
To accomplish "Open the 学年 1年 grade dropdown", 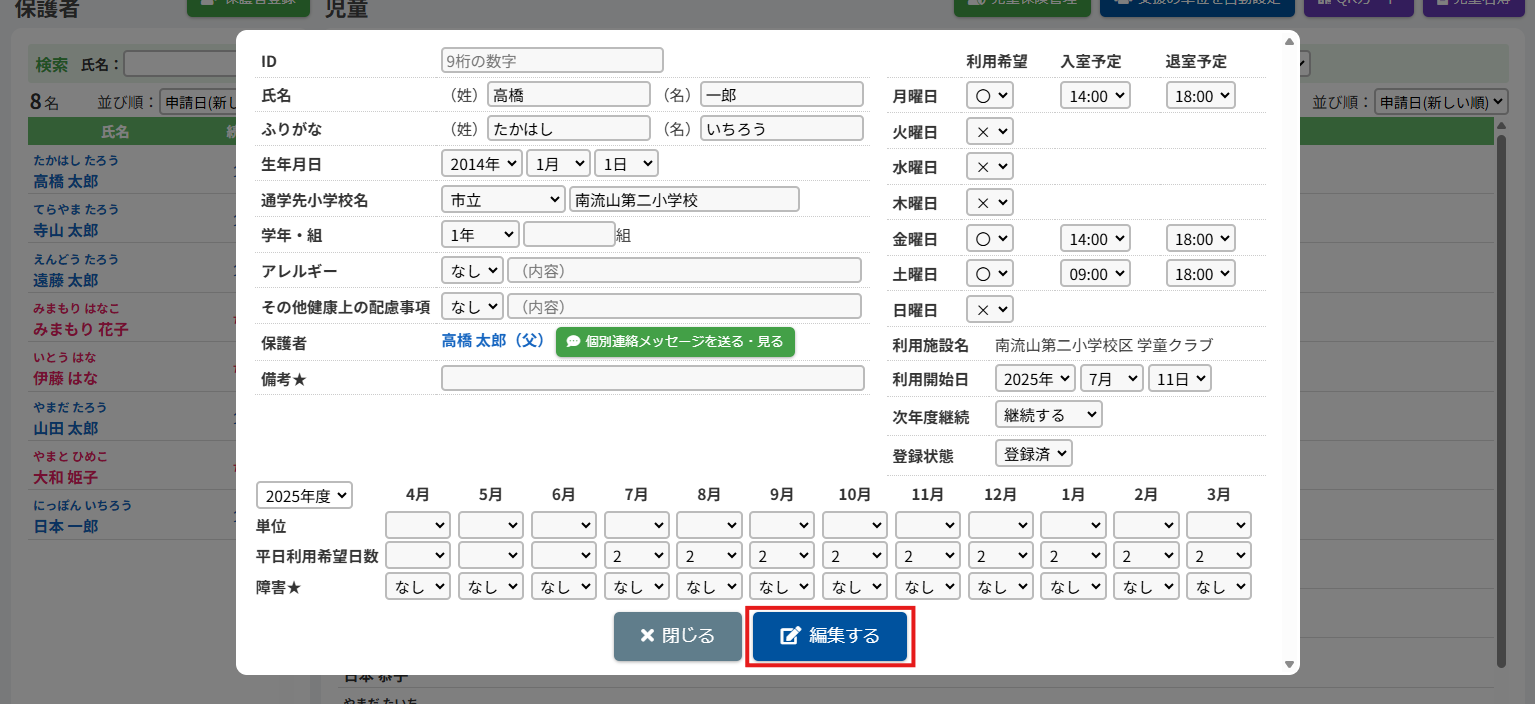I will [479, 234].
